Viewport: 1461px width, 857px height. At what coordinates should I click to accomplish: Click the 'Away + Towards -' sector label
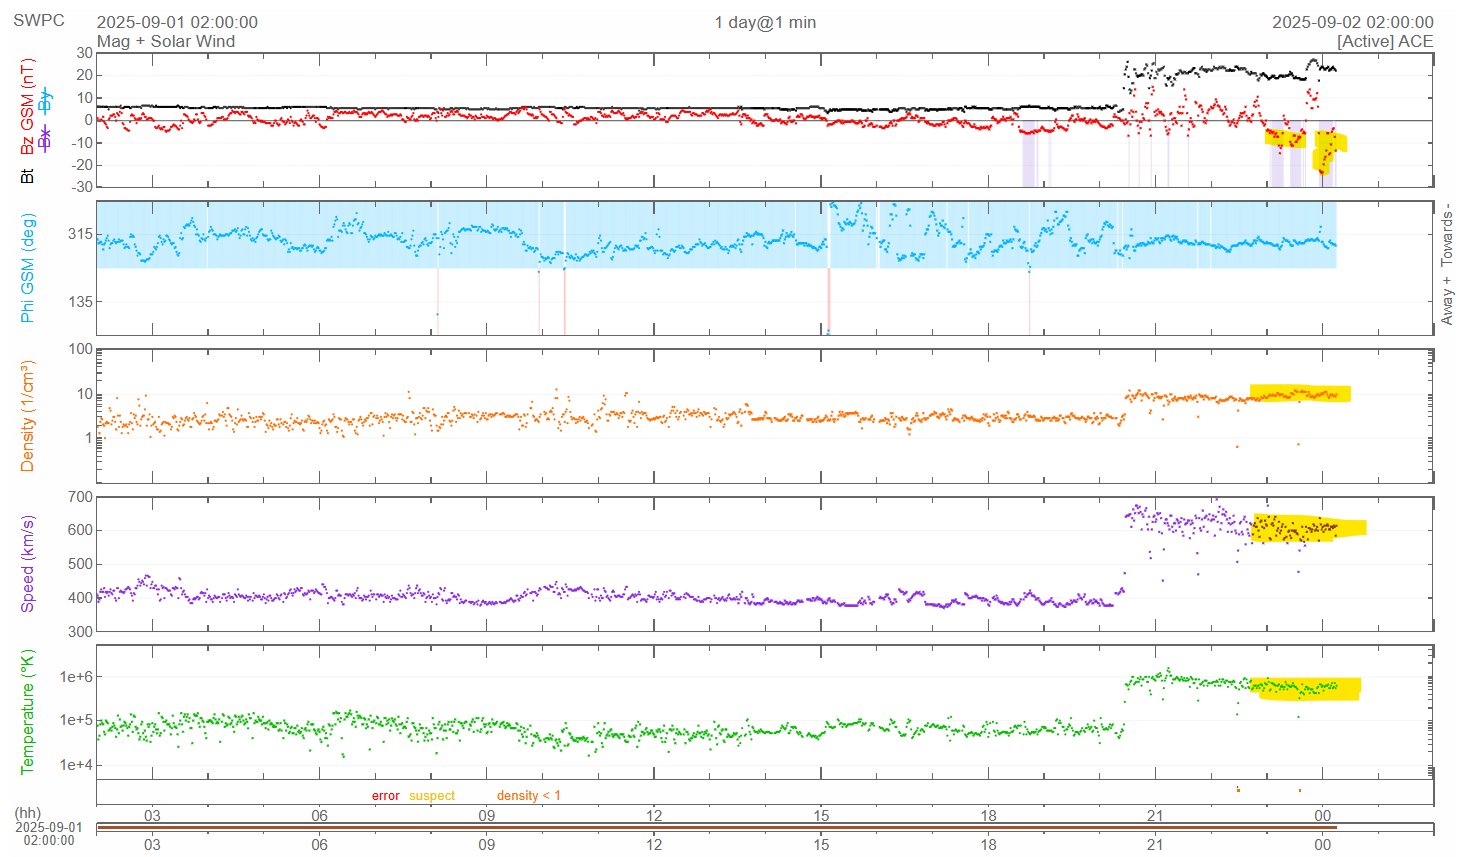[x=1447, y=264]
